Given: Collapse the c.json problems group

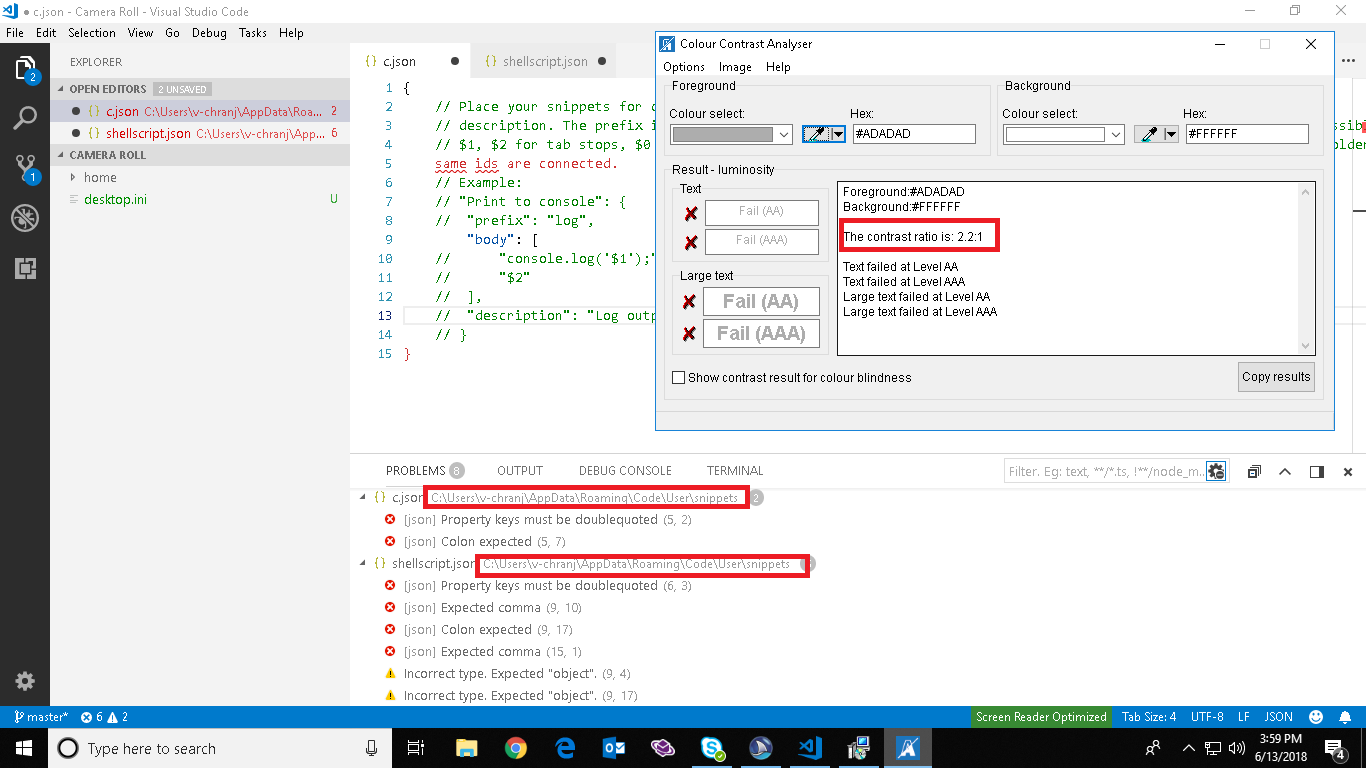Looking at the screenshot, I should click(362, 496).
